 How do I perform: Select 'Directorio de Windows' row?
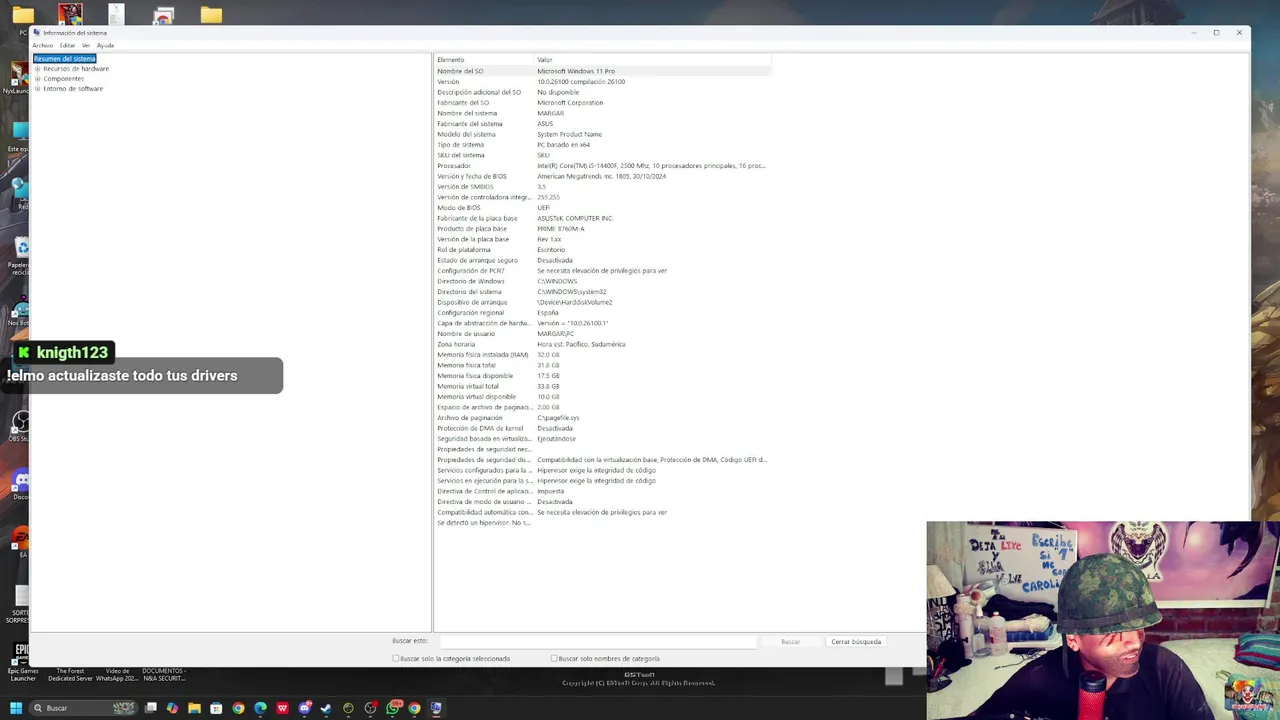[x=602, y=281]
